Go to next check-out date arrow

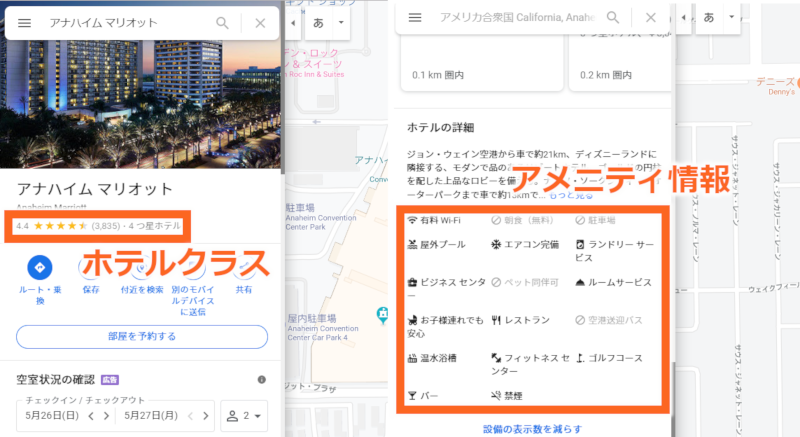pos(206,416)
